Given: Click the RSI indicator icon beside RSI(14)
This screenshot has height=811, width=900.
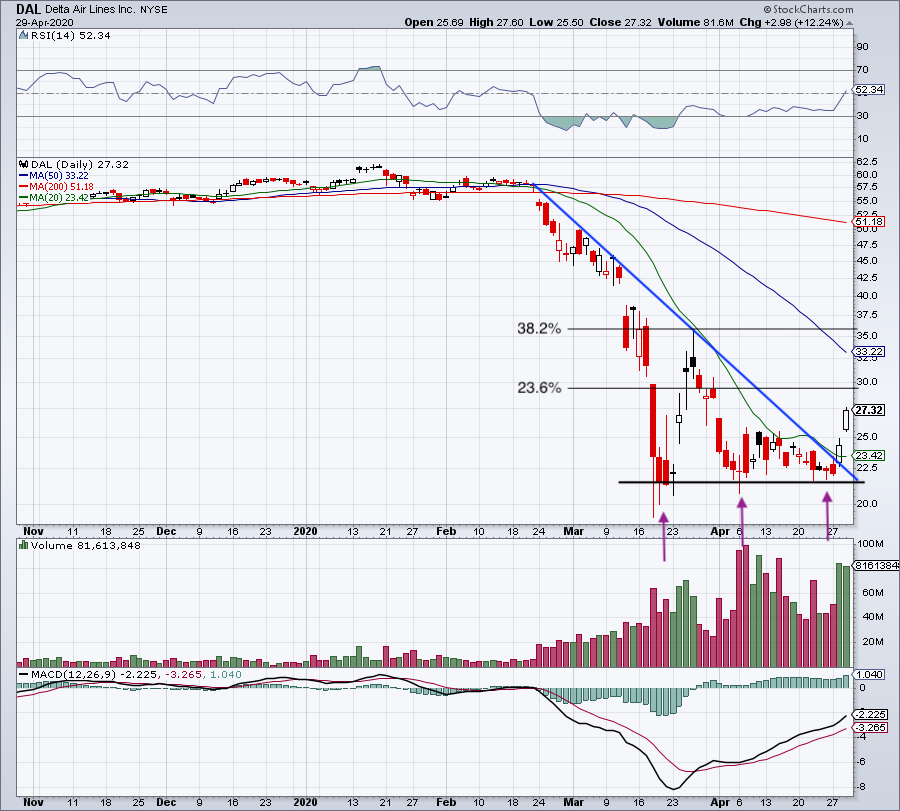Looking at the screenshot, I should (x=24, y=36).
